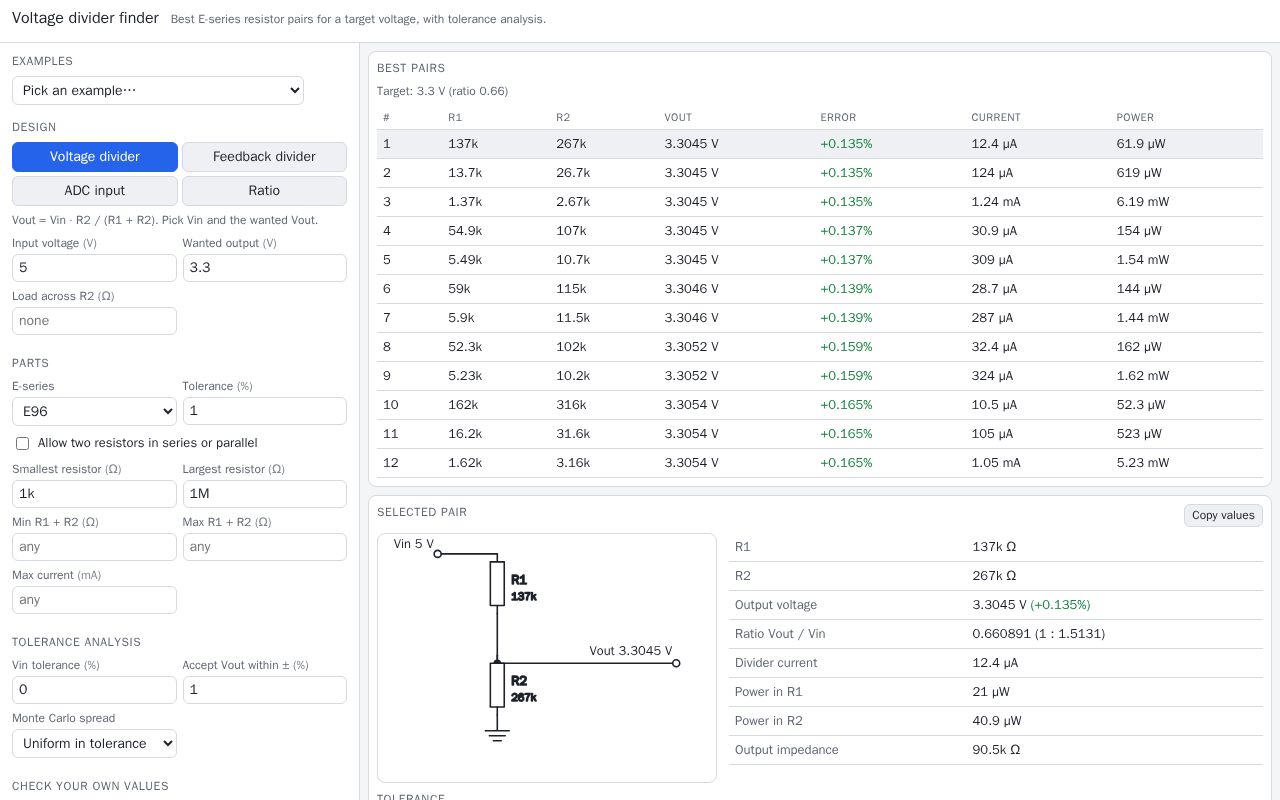
Task: Select the 13.7k / 26.7k pair row
Action: (x=820, y=173)
